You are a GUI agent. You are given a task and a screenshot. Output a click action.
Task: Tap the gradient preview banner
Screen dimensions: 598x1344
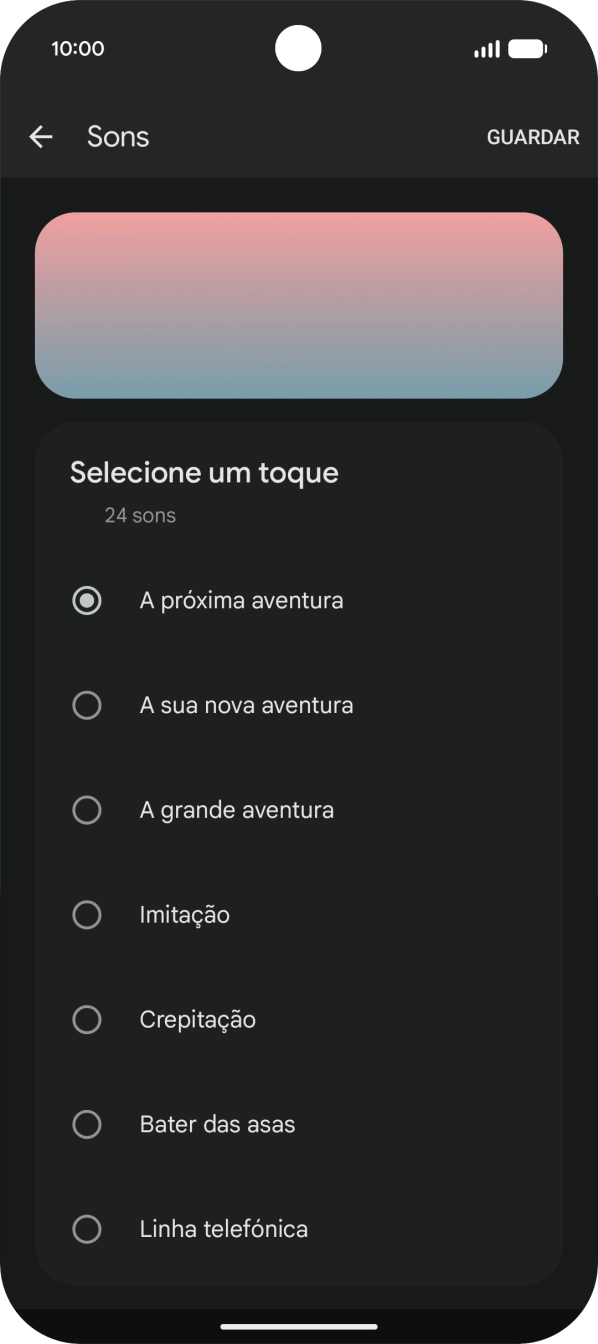pos(299,305)
